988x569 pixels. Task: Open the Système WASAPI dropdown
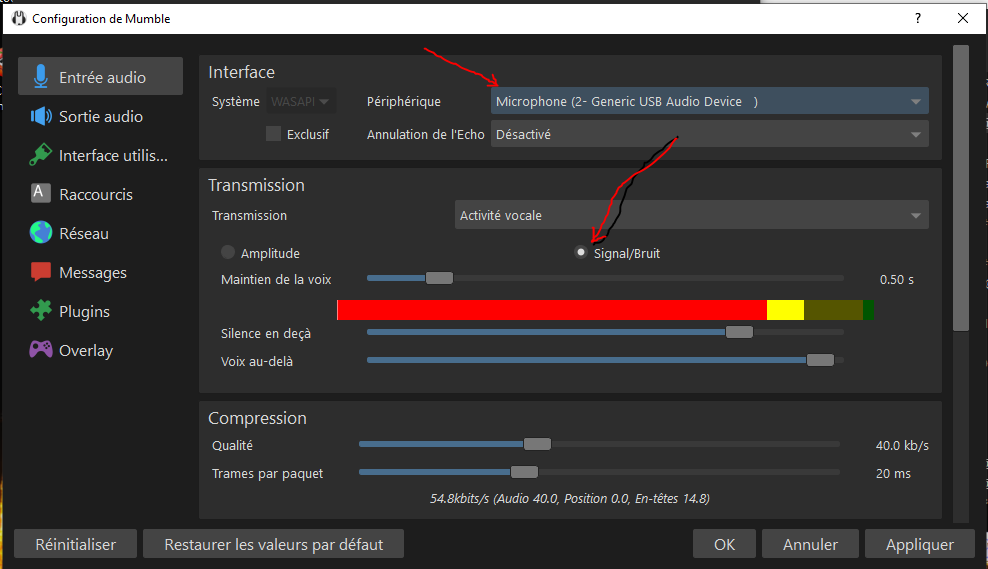[301, 101]
